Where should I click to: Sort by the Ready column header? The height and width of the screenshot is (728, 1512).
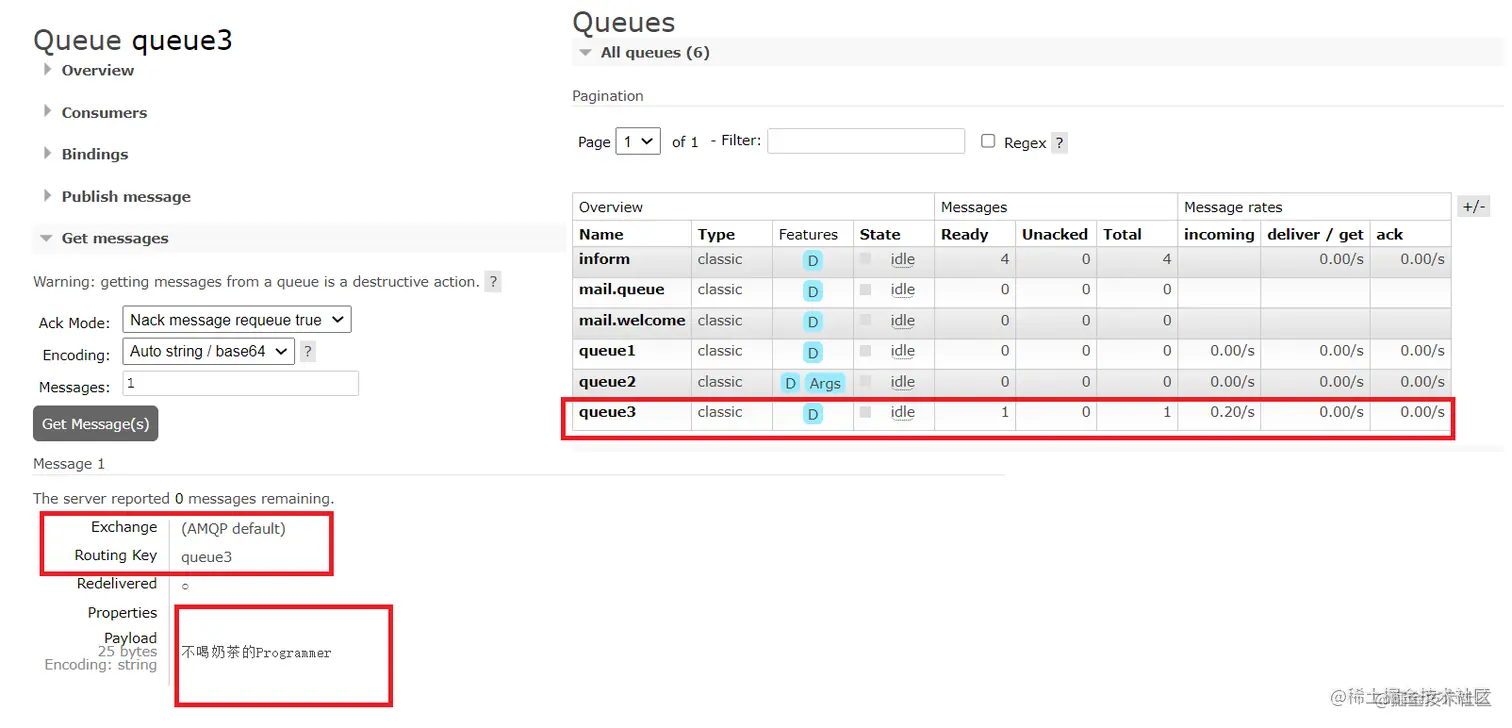[964, 234]
